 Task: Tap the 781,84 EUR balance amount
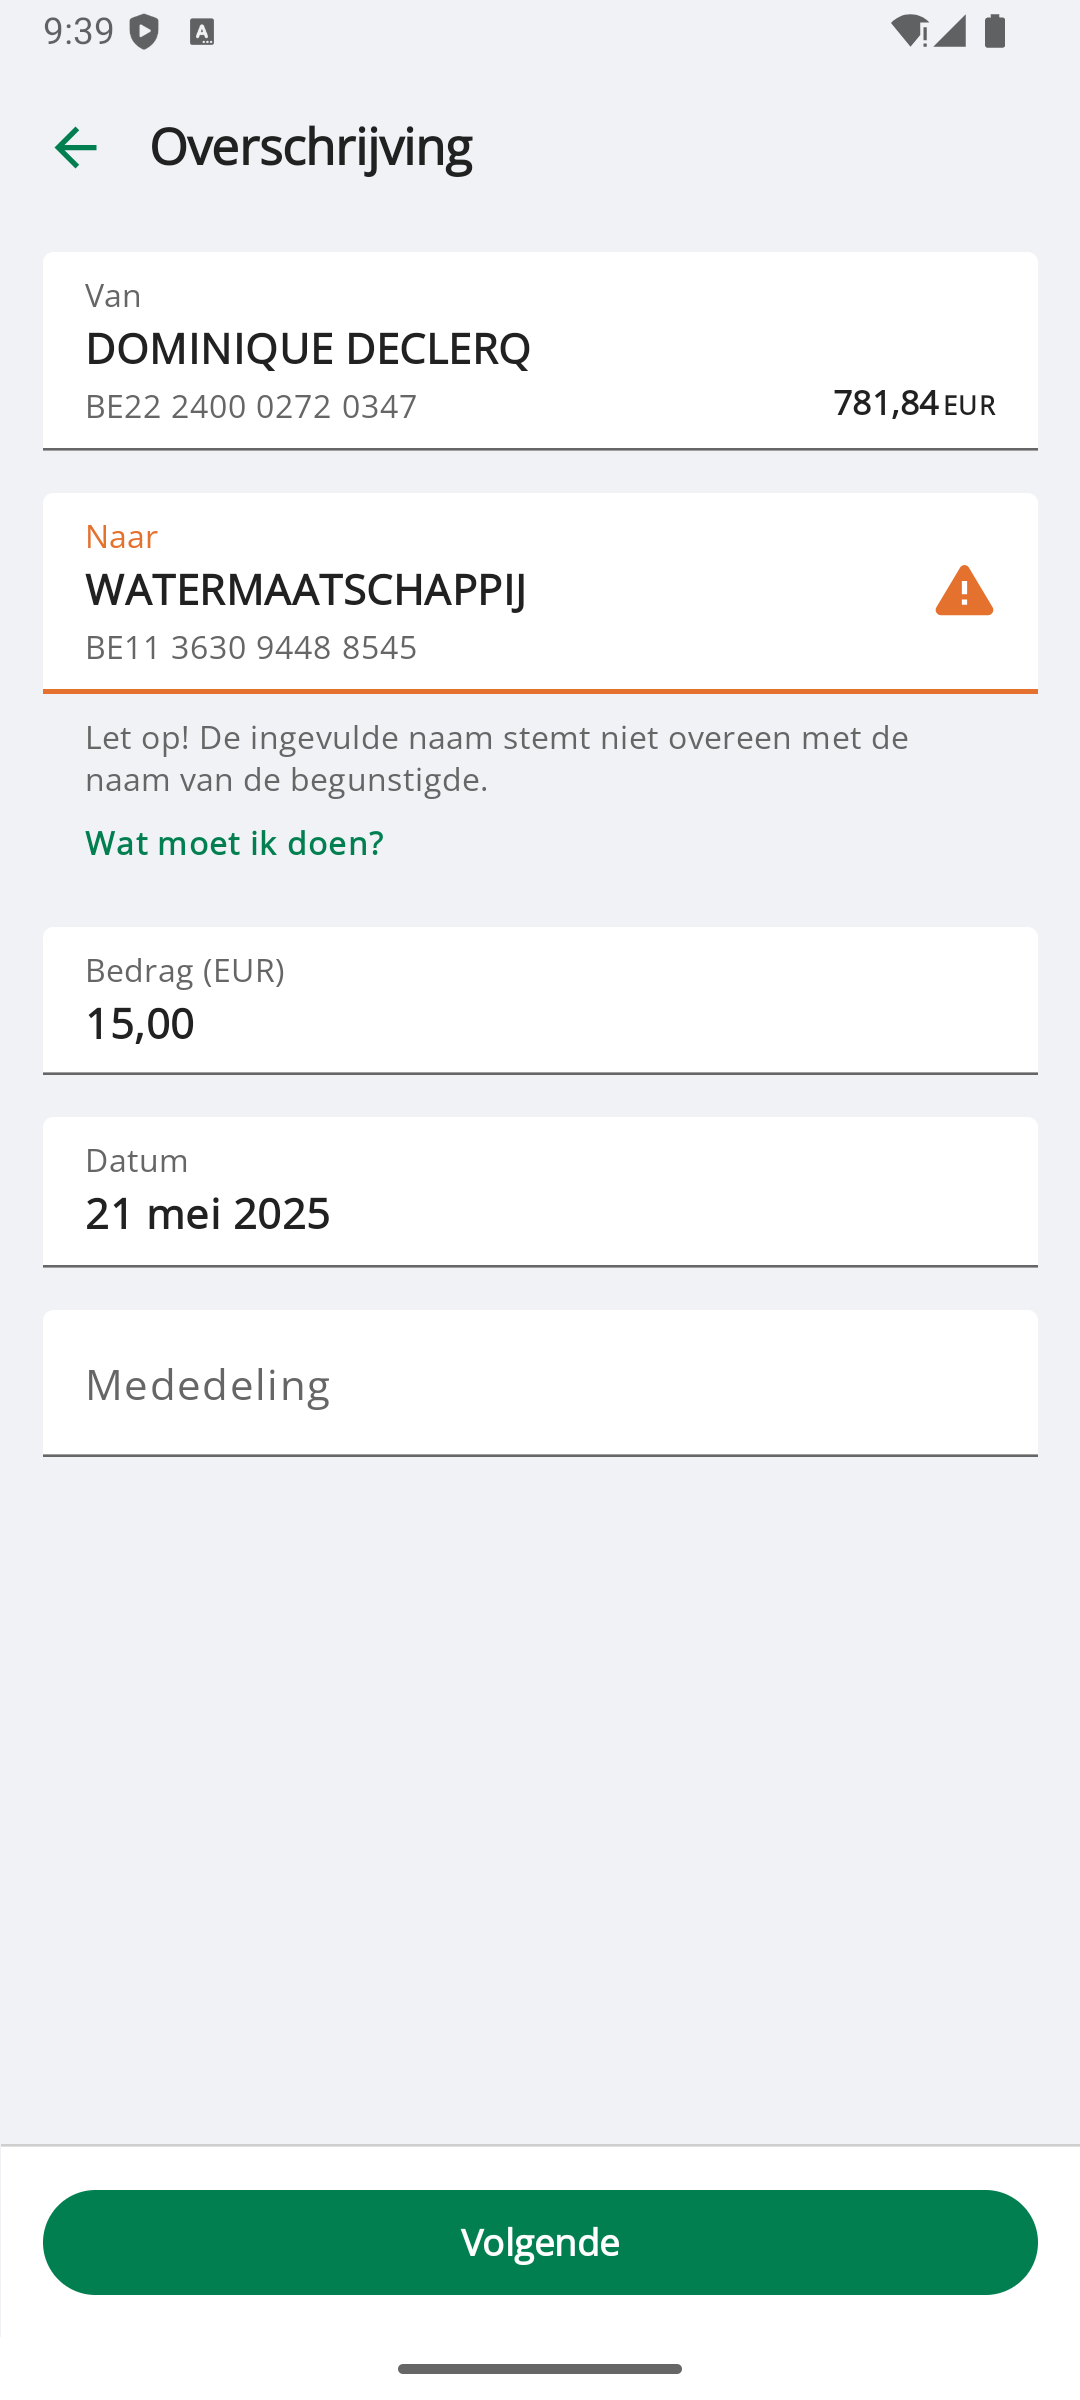[914, 403]
